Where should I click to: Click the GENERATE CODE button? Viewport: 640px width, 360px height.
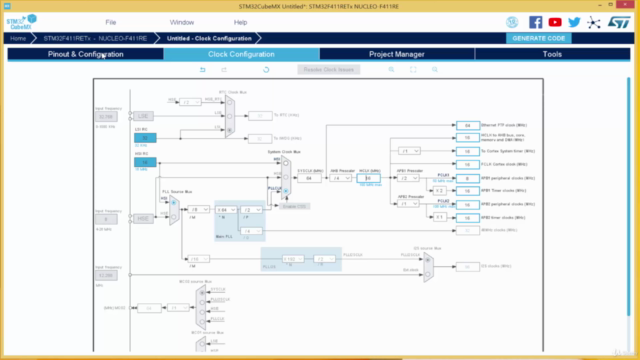click(539, 38)
